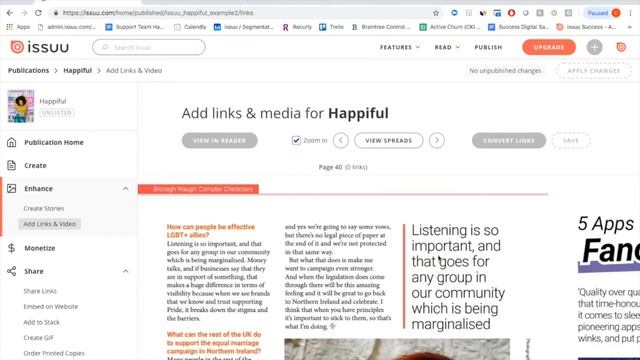
Task: Open the issuu account avatar icon
Action: (x=621, y=47)
